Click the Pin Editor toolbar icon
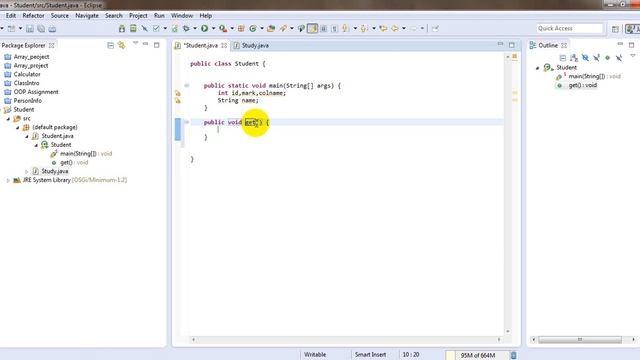Screen dimensions: 640x360 coord(435,28)
